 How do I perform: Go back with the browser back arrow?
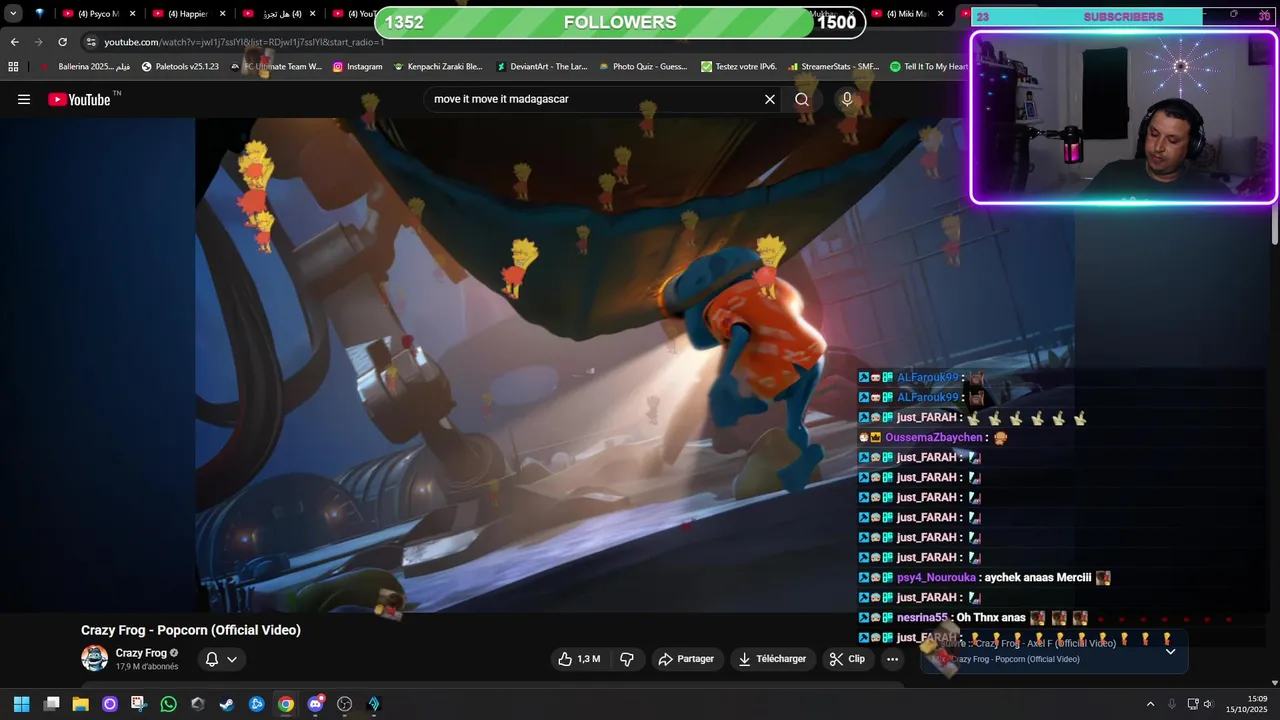tap(14, 42)
